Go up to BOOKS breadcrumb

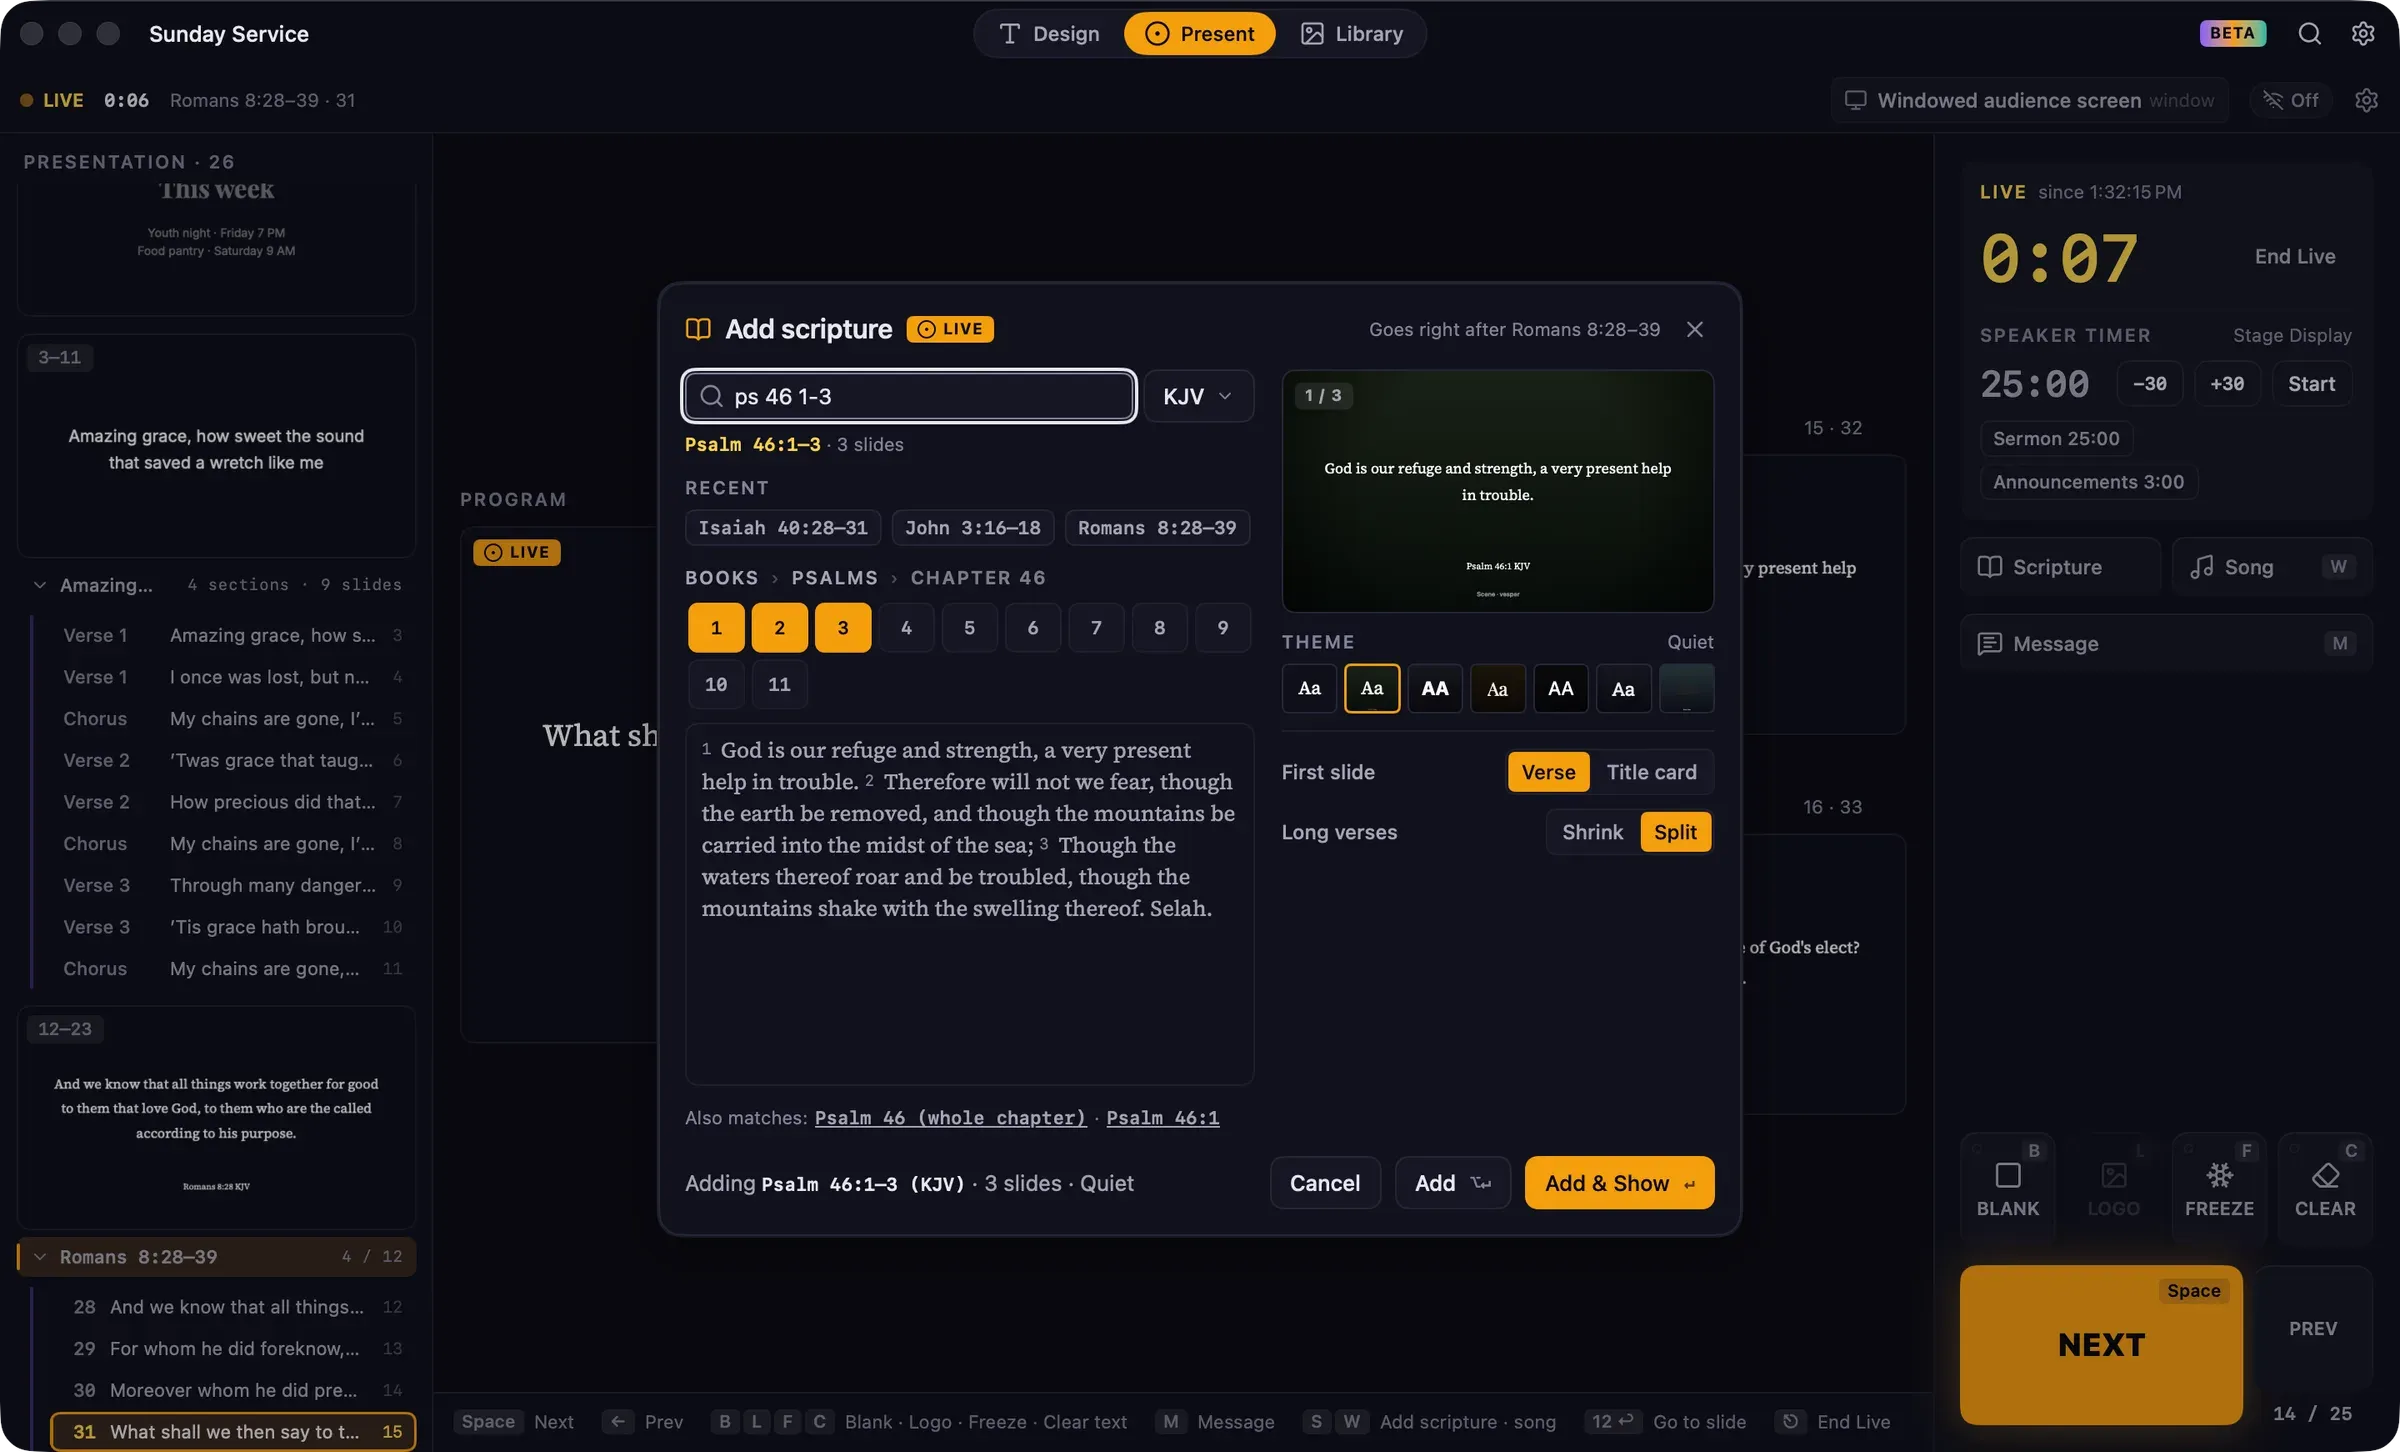click(x=721, y=578)
